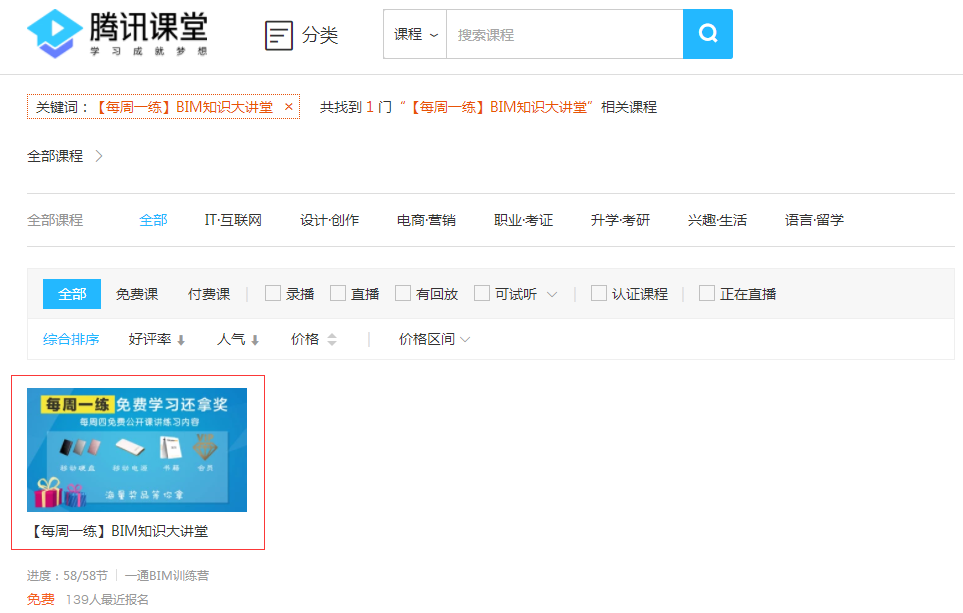The image size is (963, 613).
Task: Click the chevron next to 全部课程 breadcrumb
Action: tap(99, 156)
